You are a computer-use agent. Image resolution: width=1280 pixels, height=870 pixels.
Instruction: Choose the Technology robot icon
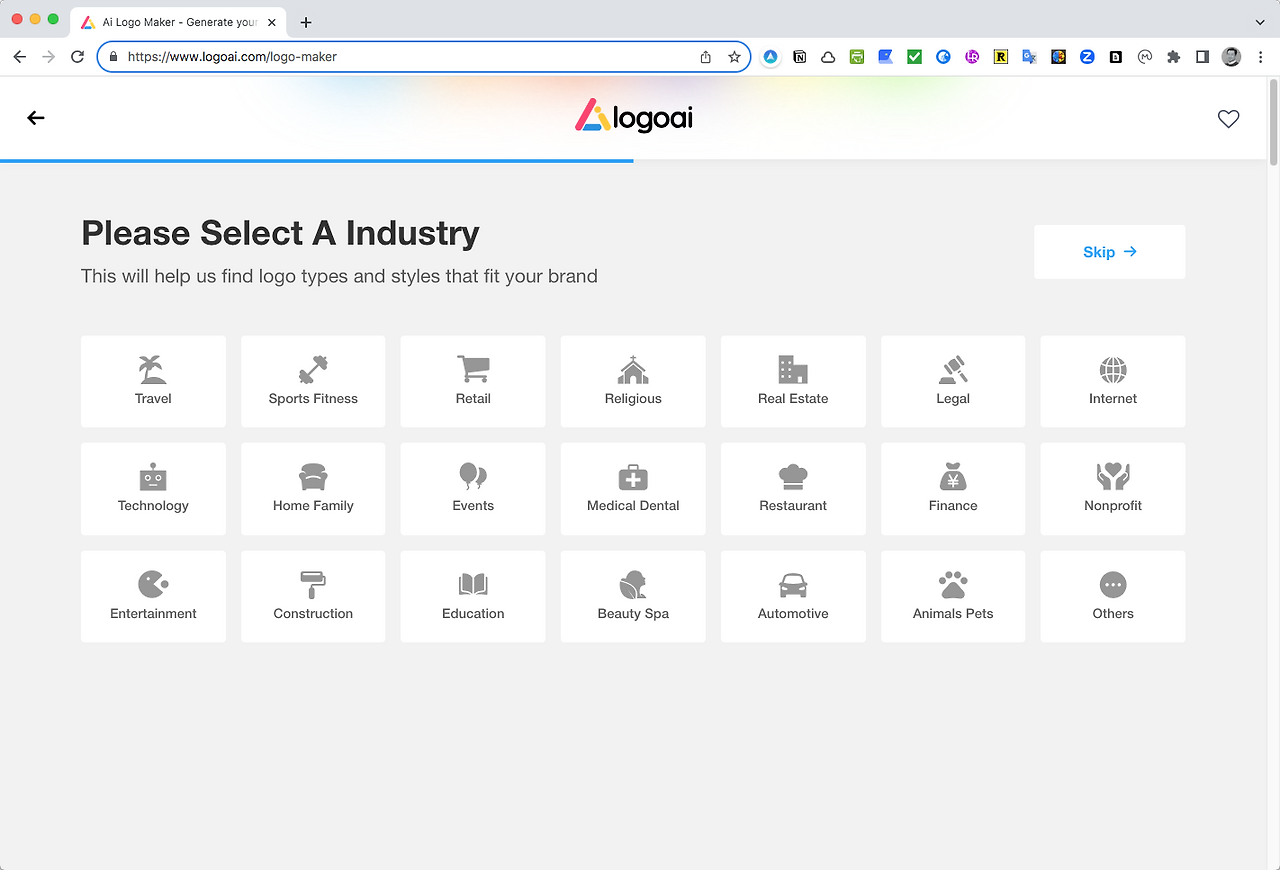pos(153,477)
